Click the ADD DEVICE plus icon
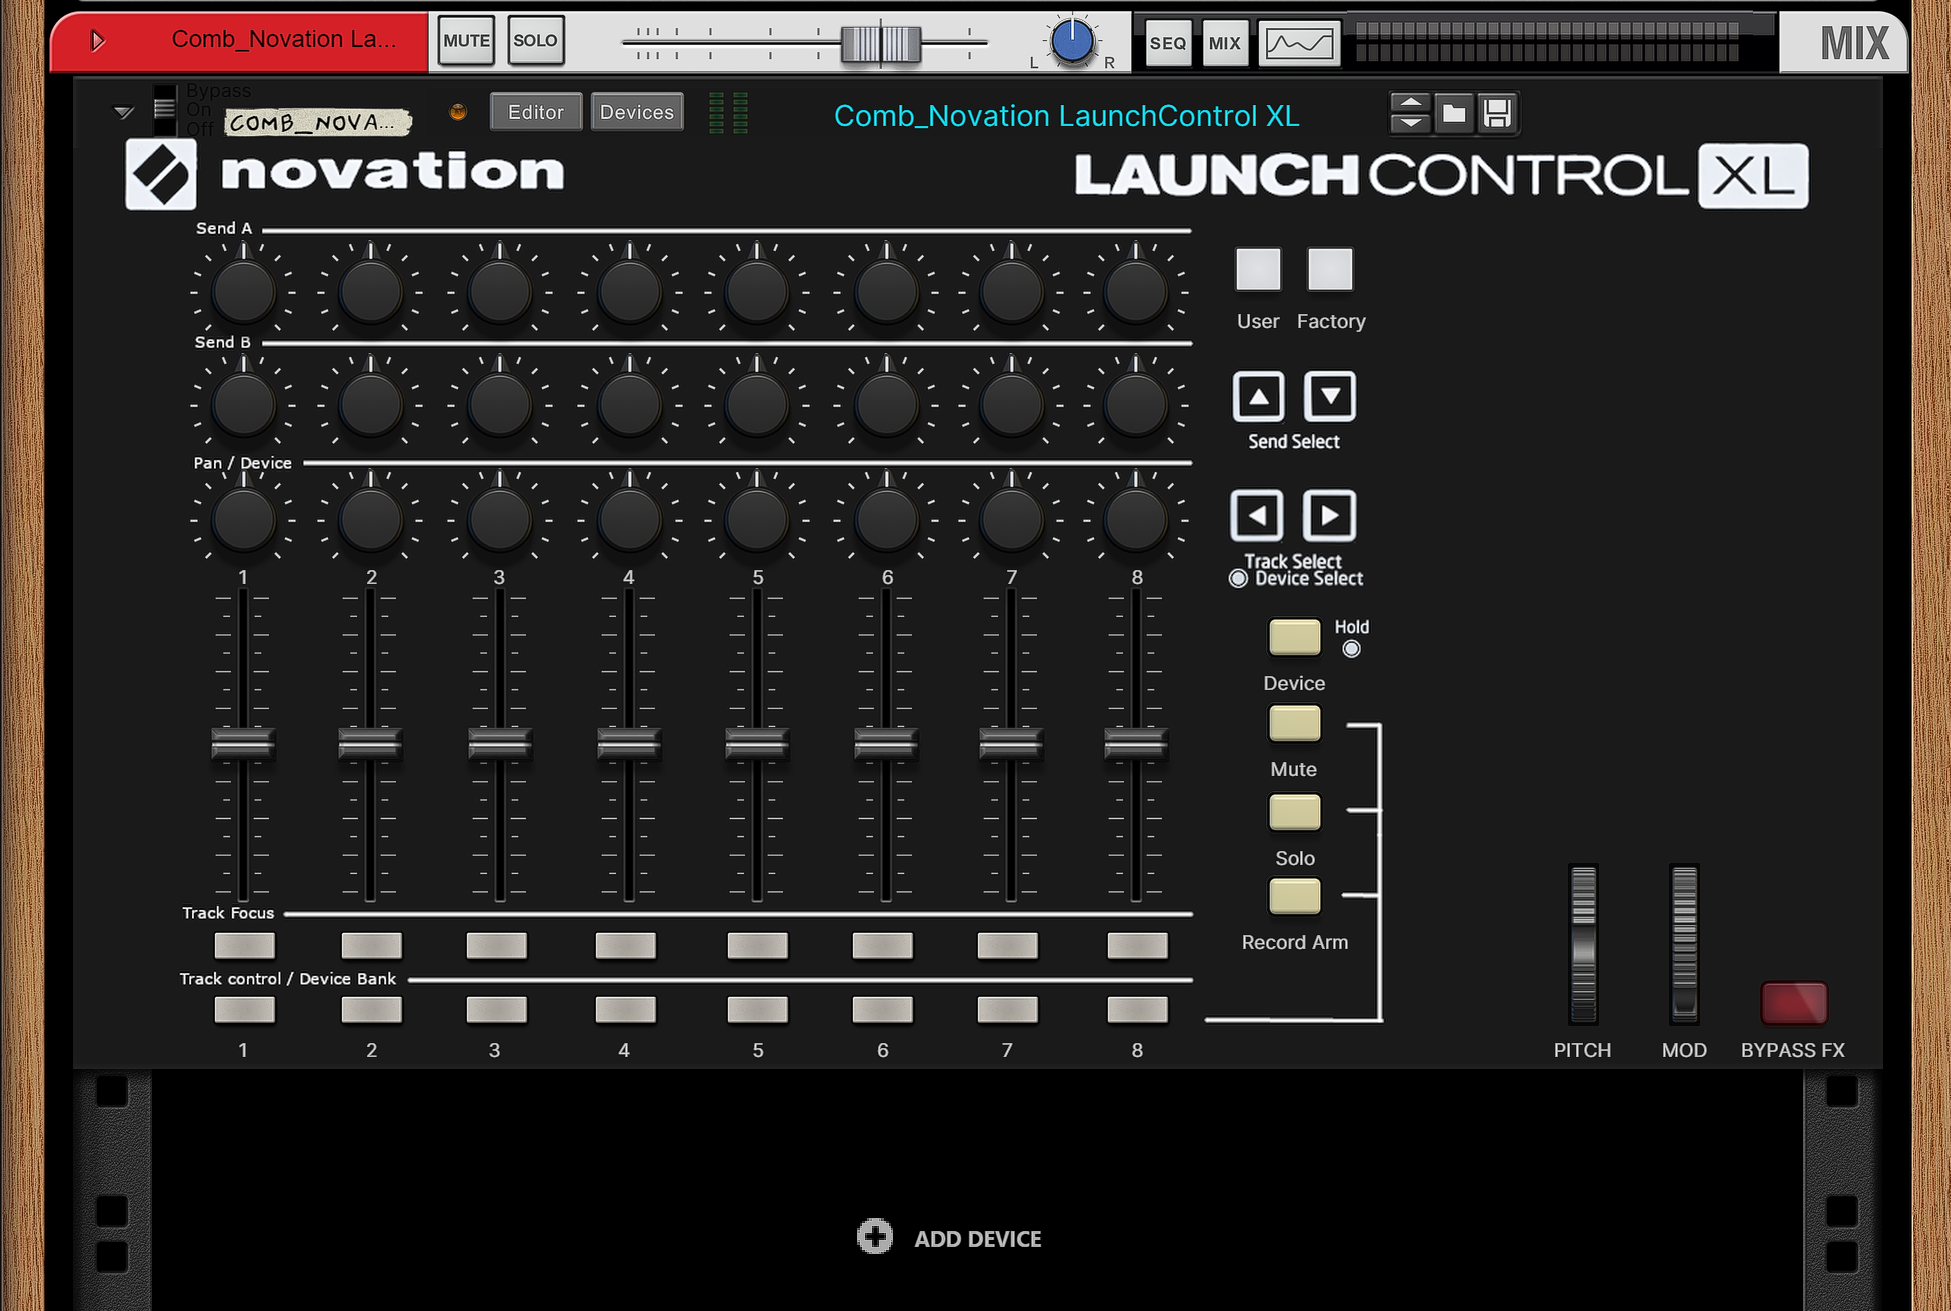This screenshot has height=1311, width=1951. 875,1237
